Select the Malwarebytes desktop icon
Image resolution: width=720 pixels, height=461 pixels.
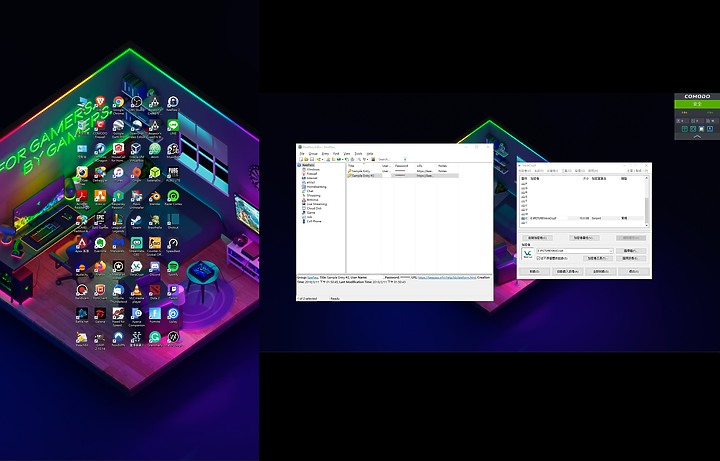pos(118,243)
